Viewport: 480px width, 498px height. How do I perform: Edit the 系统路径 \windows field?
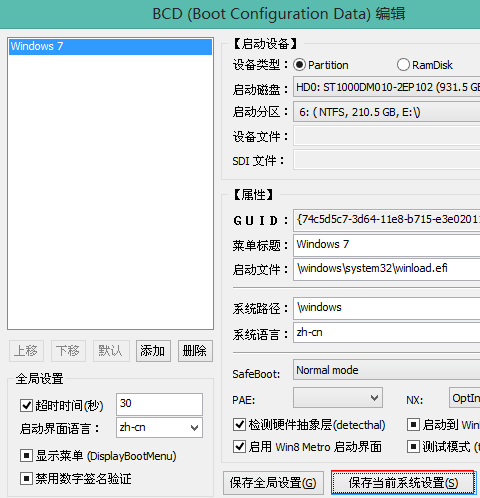pos(387,308)
